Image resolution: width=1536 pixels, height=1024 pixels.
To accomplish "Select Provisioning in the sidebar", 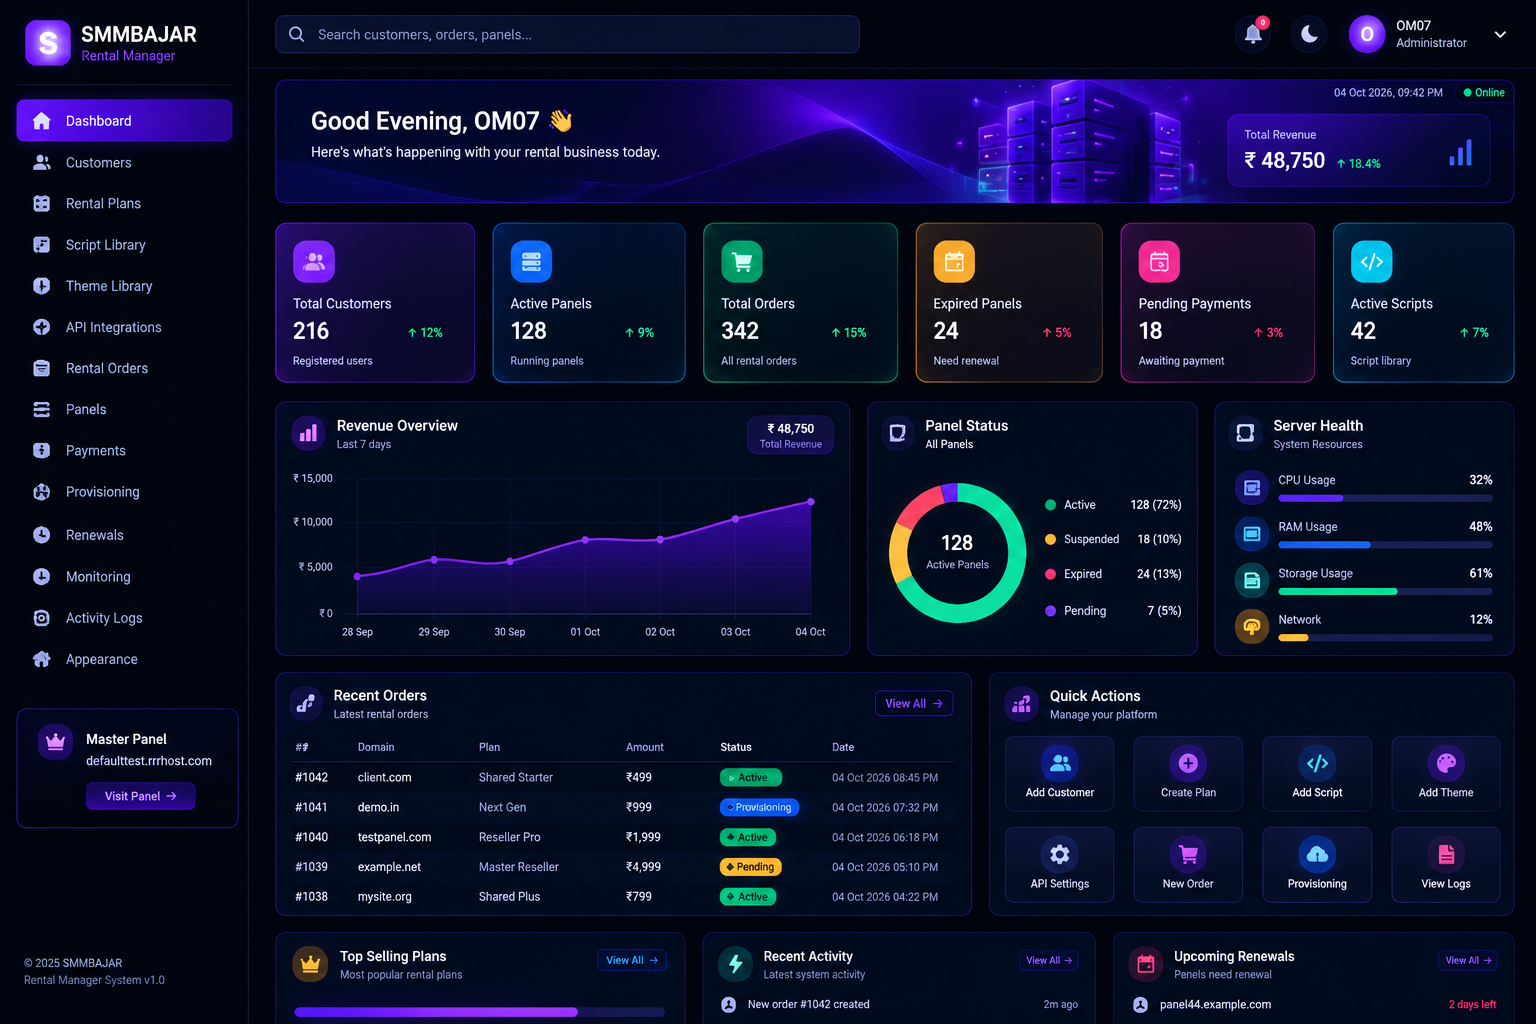I will pyautogui.click(x=124, y=492).
